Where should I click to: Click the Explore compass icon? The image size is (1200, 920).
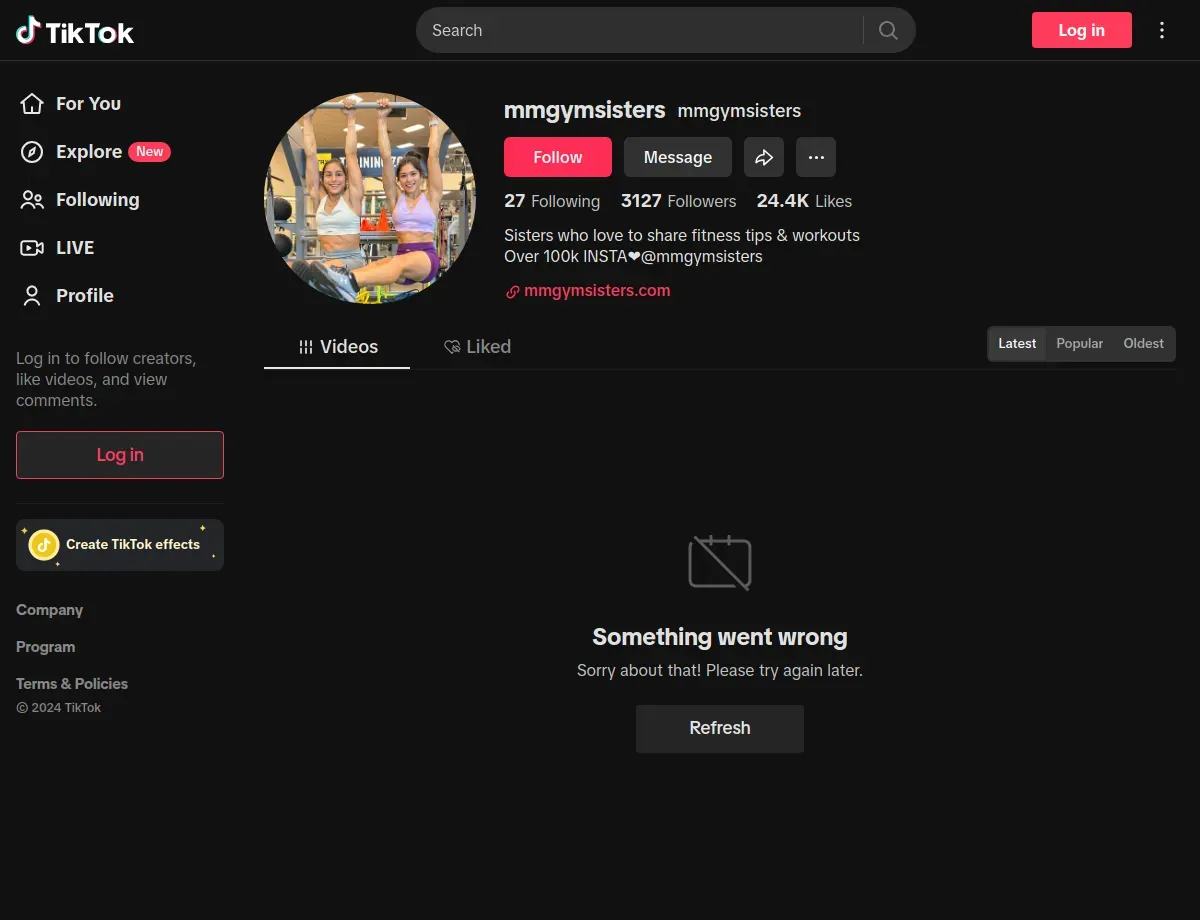coord(32,152)
